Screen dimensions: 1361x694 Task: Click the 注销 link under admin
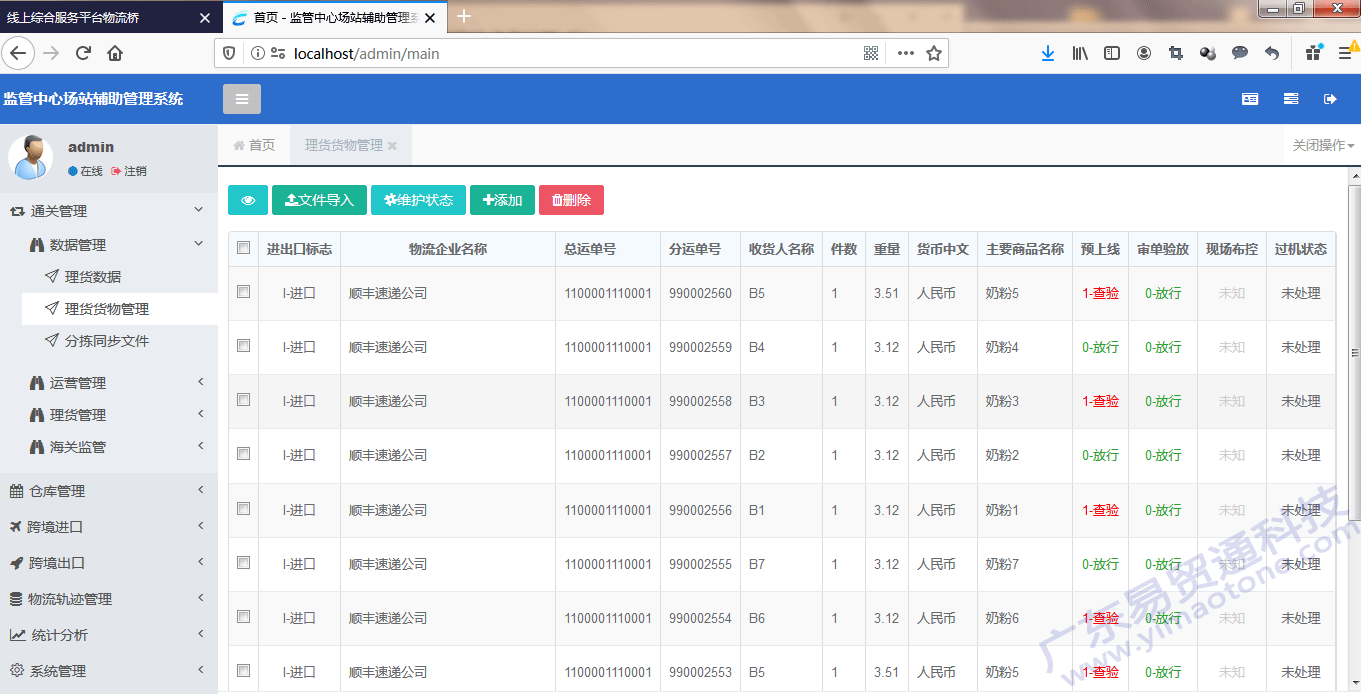[x=129, y=171]
